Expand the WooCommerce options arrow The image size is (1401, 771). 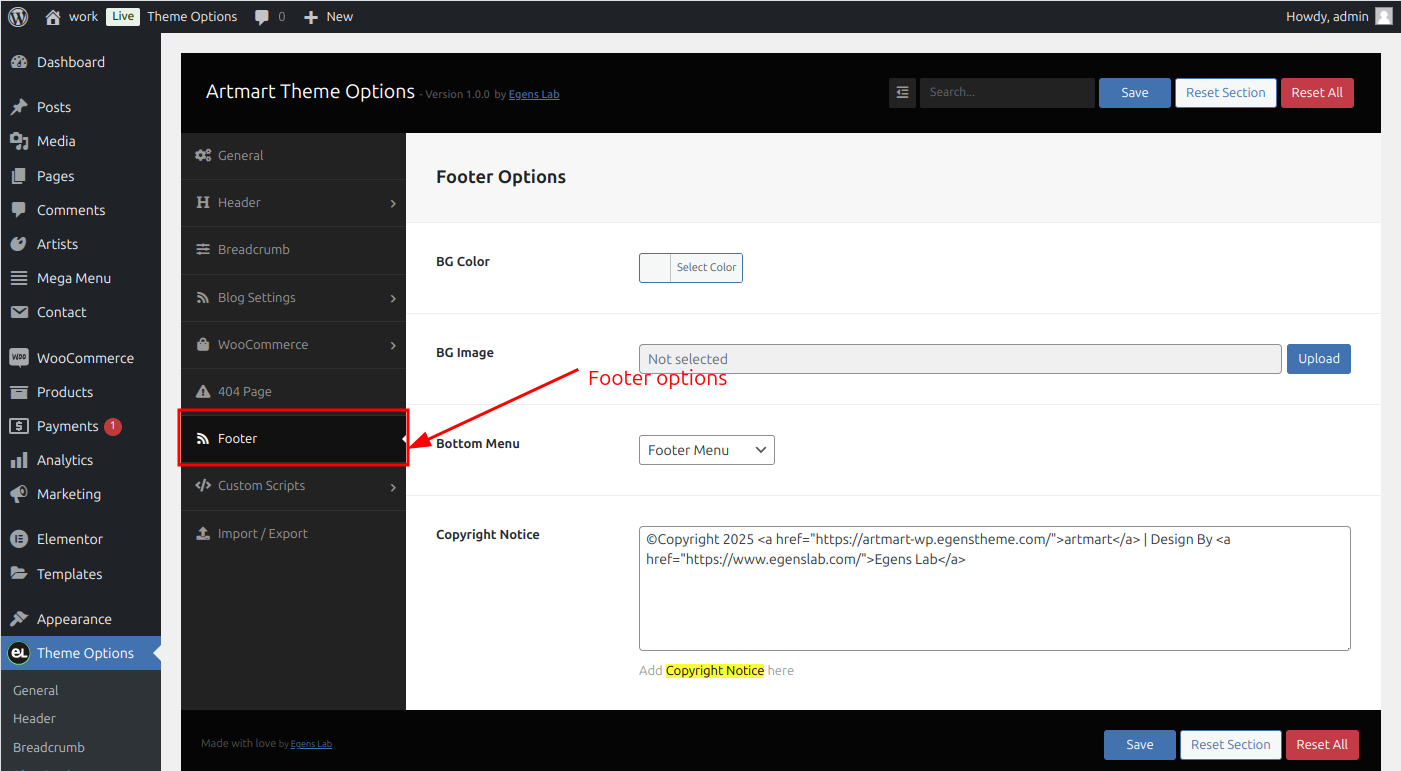click(393, 345)
